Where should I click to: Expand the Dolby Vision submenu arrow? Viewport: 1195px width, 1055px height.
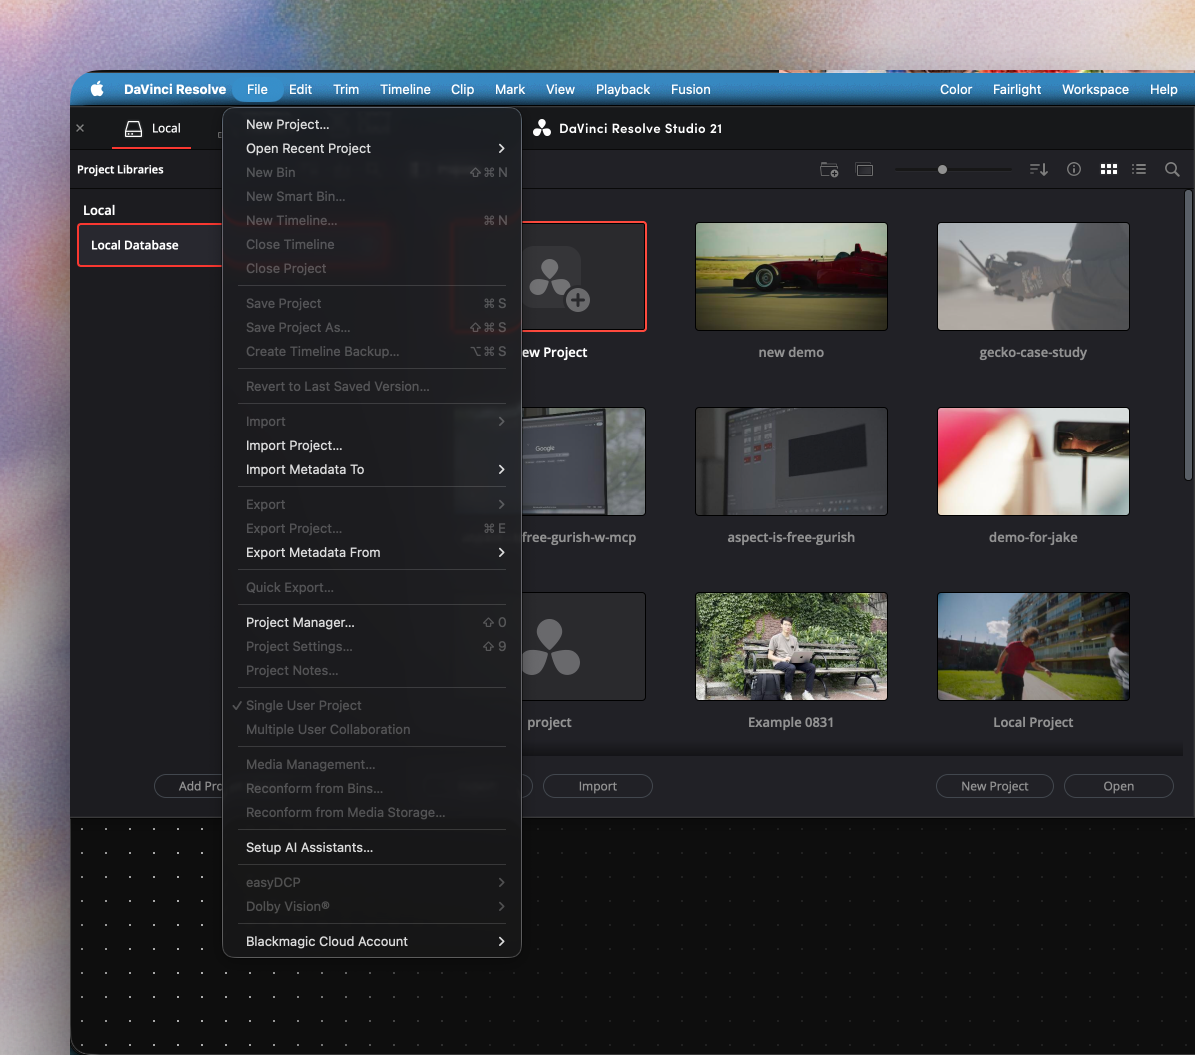[x=501, y=906]
